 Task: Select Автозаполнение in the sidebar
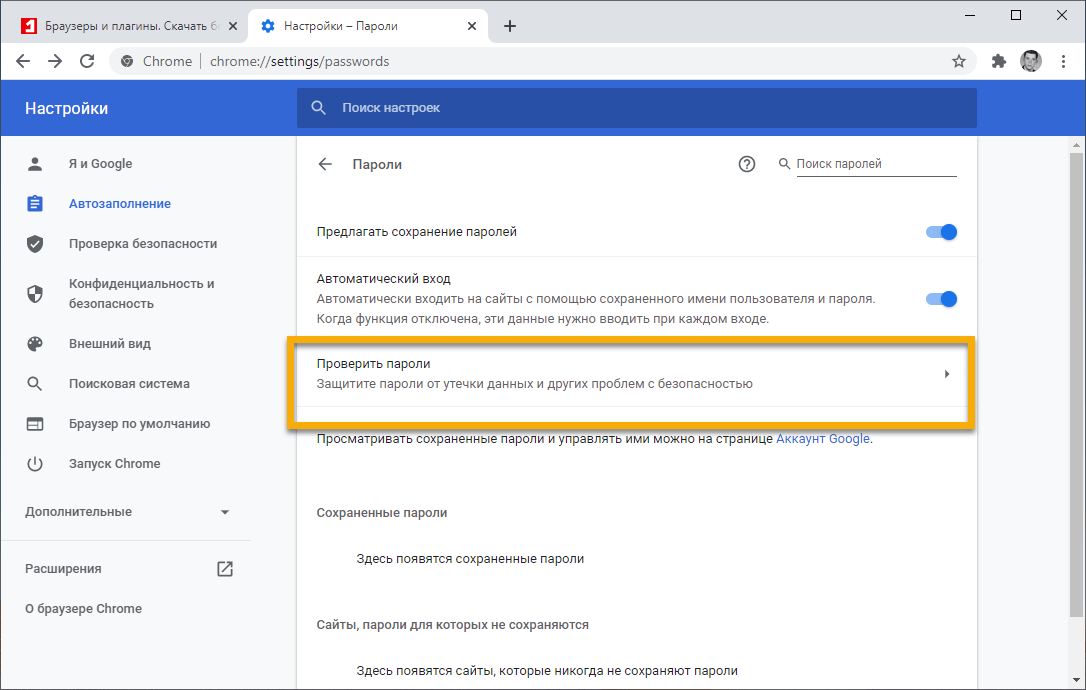click(120, 204)
